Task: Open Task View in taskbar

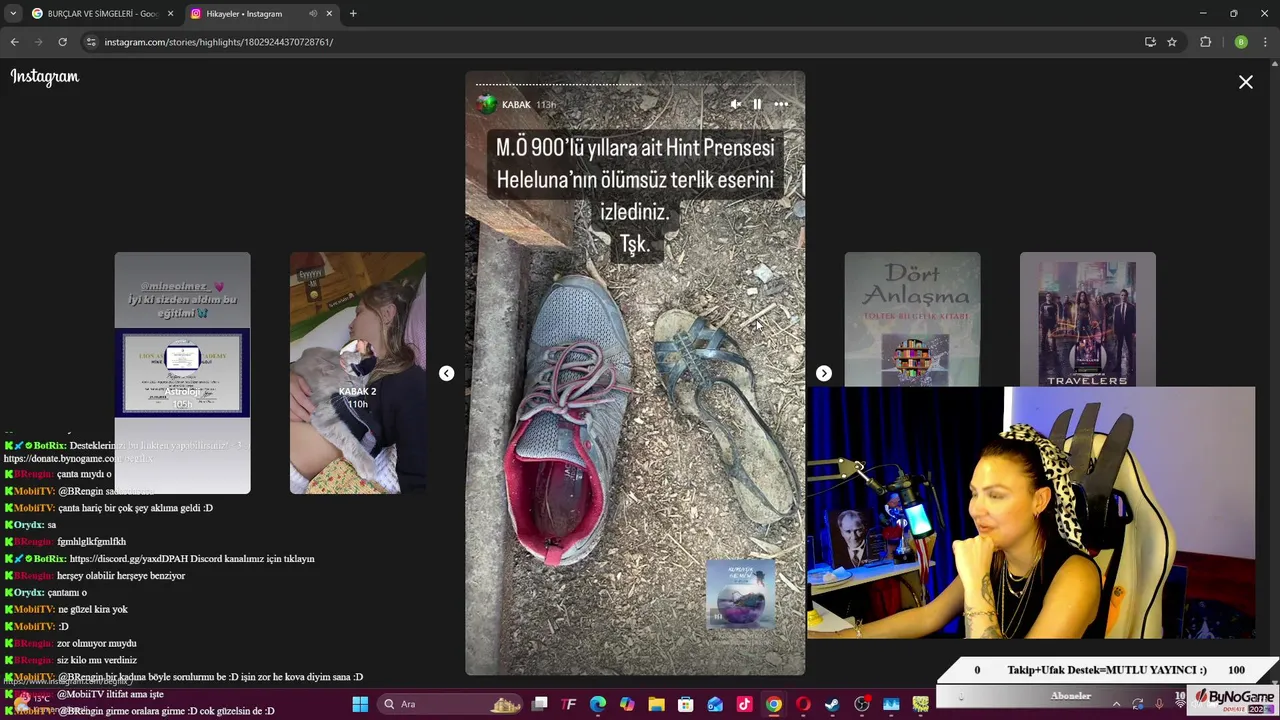Action: (x=540, y=705)
